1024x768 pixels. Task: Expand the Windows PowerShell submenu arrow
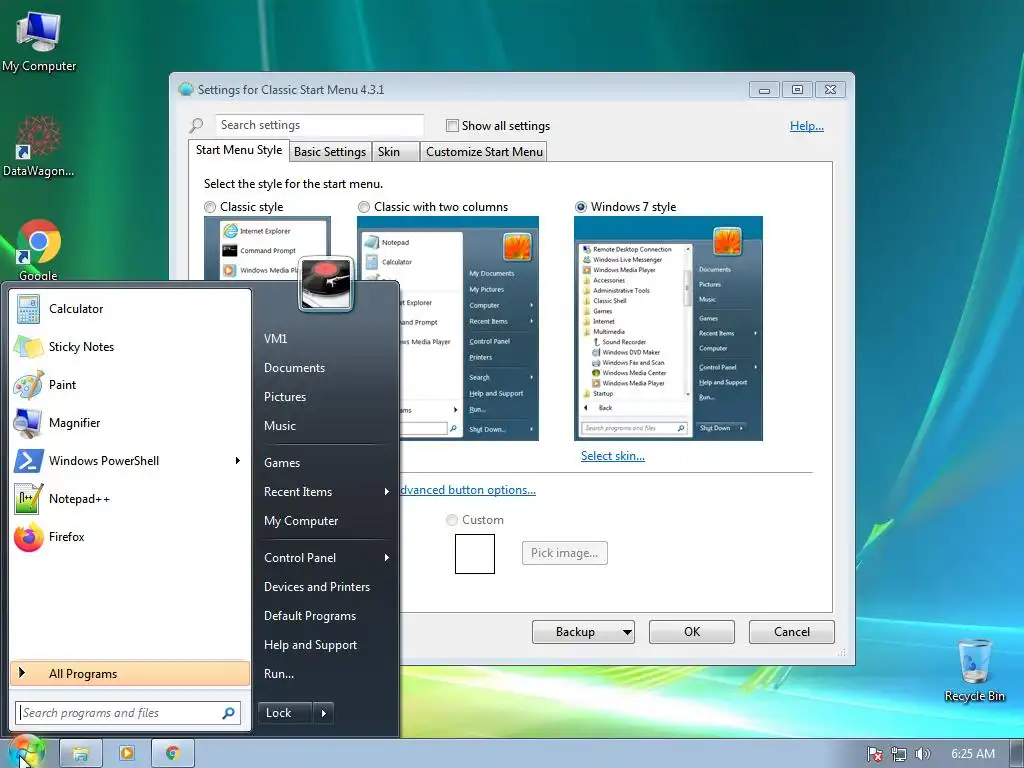238,460
